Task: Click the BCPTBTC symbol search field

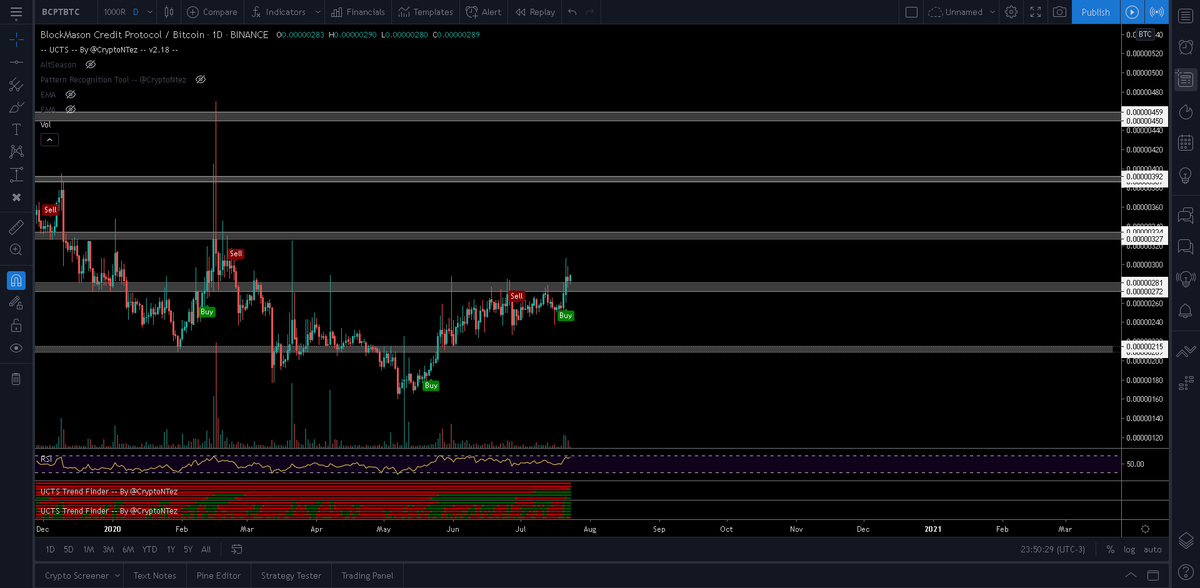Action: click(x=62, y=12)
